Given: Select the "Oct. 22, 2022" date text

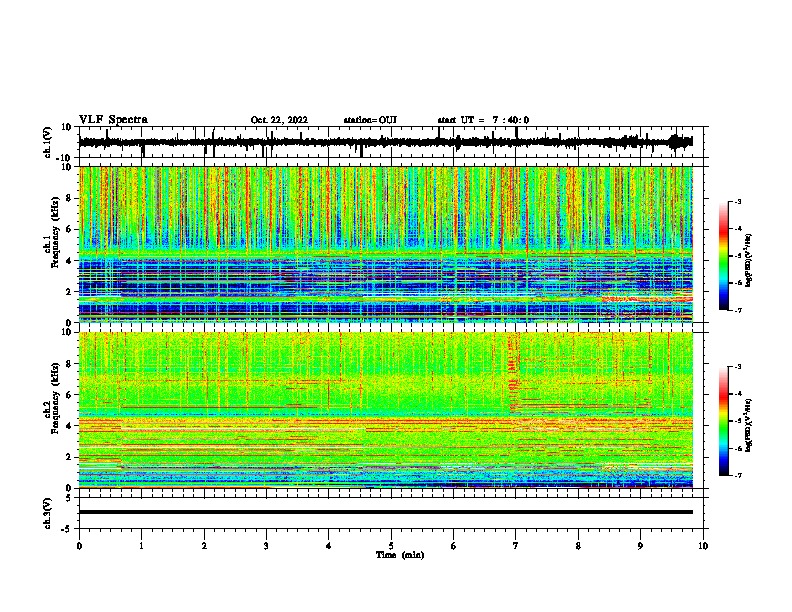Looking at the screenshot, I should pos(279,120).
